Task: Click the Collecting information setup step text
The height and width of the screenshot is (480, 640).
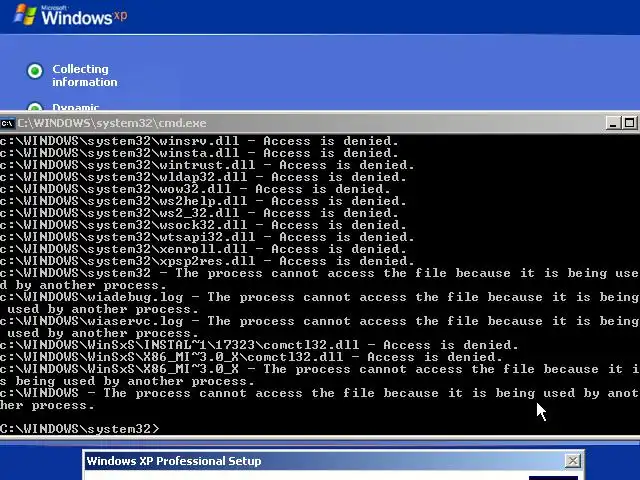Action: click(x=84, y=76)
